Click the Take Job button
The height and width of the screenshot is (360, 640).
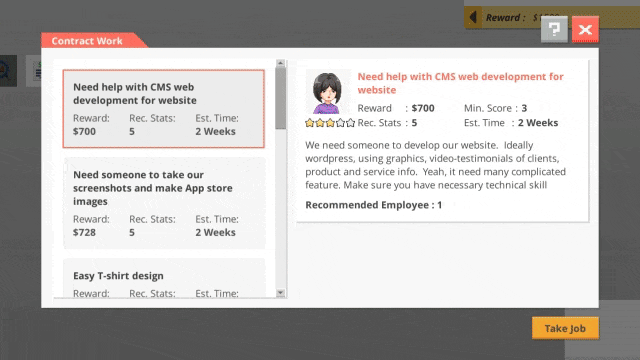[x=565, y=328]
